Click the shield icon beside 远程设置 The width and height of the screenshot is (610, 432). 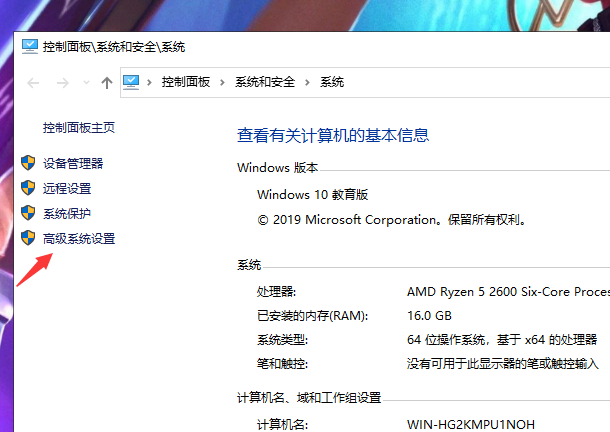point(28,188)
